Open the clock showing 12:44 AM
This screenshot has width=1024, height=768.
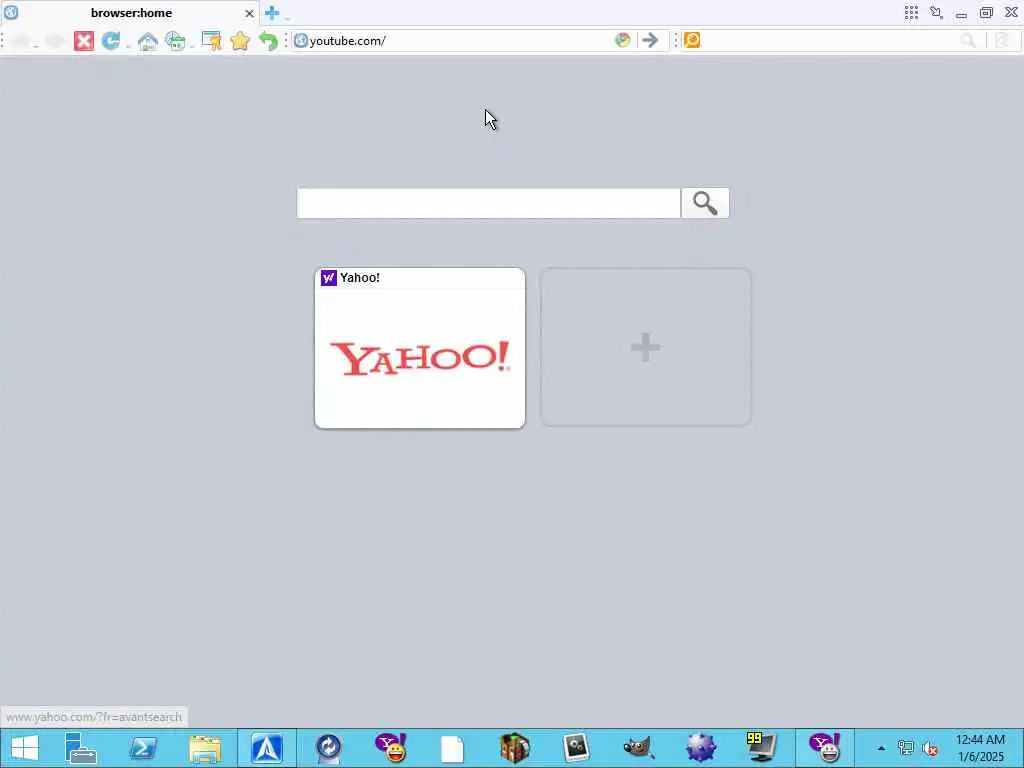pos(980,748)
